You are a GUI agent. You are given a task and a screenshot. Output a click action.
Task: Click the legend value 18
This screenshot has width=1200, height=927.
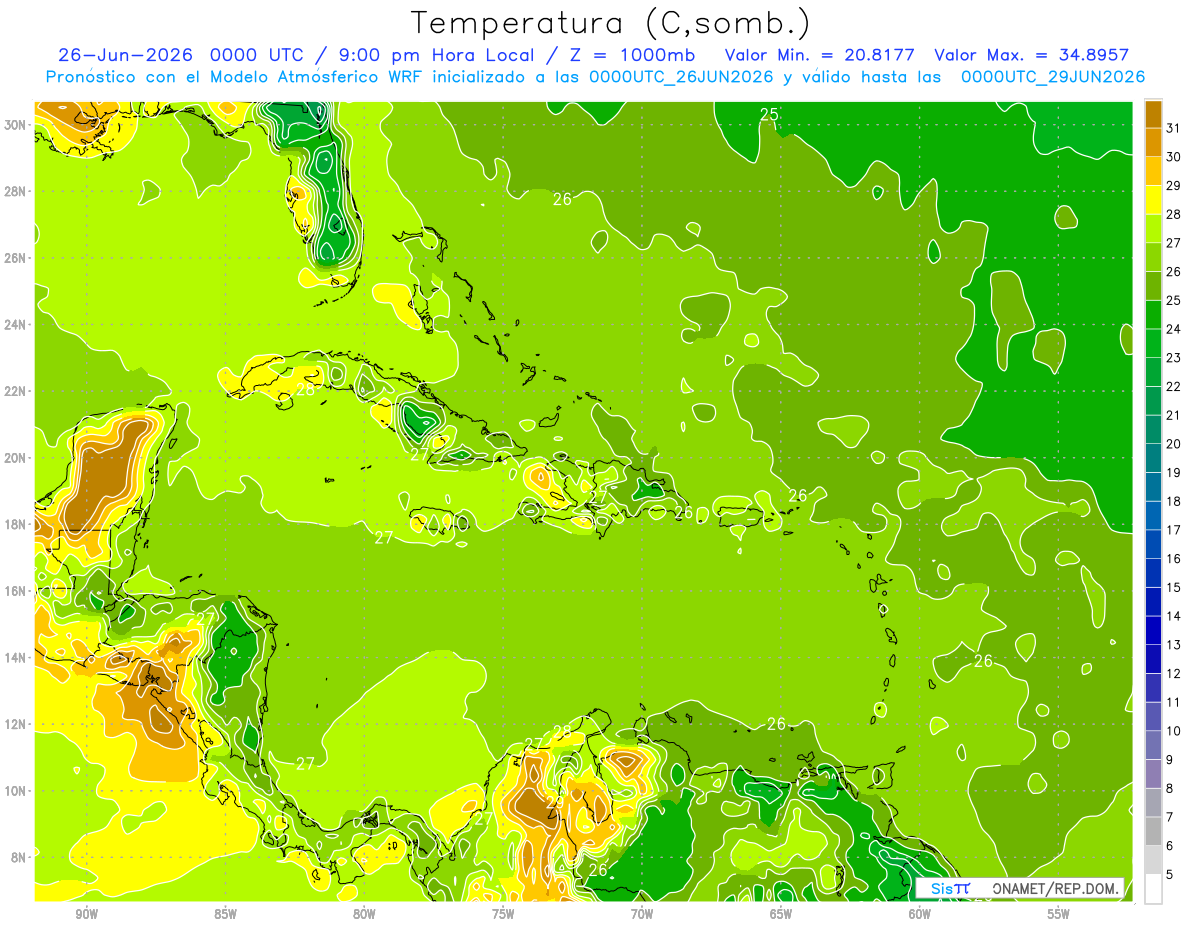(x=1173, y=502)
